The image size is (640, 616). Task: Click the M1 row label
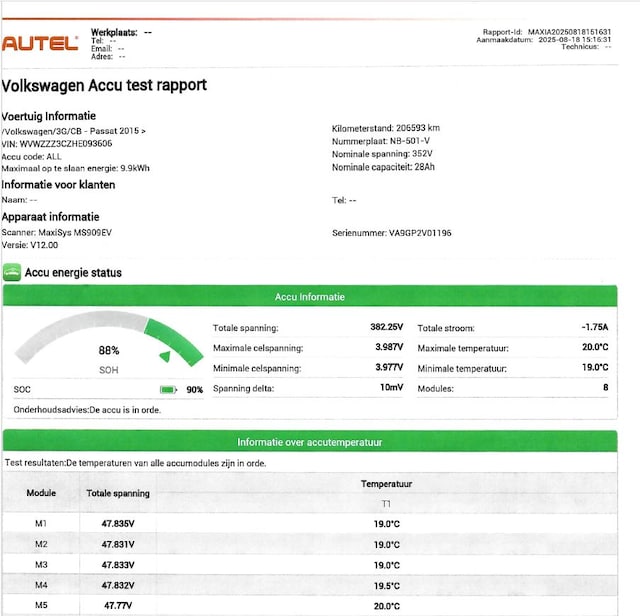(x=41, y=523)
